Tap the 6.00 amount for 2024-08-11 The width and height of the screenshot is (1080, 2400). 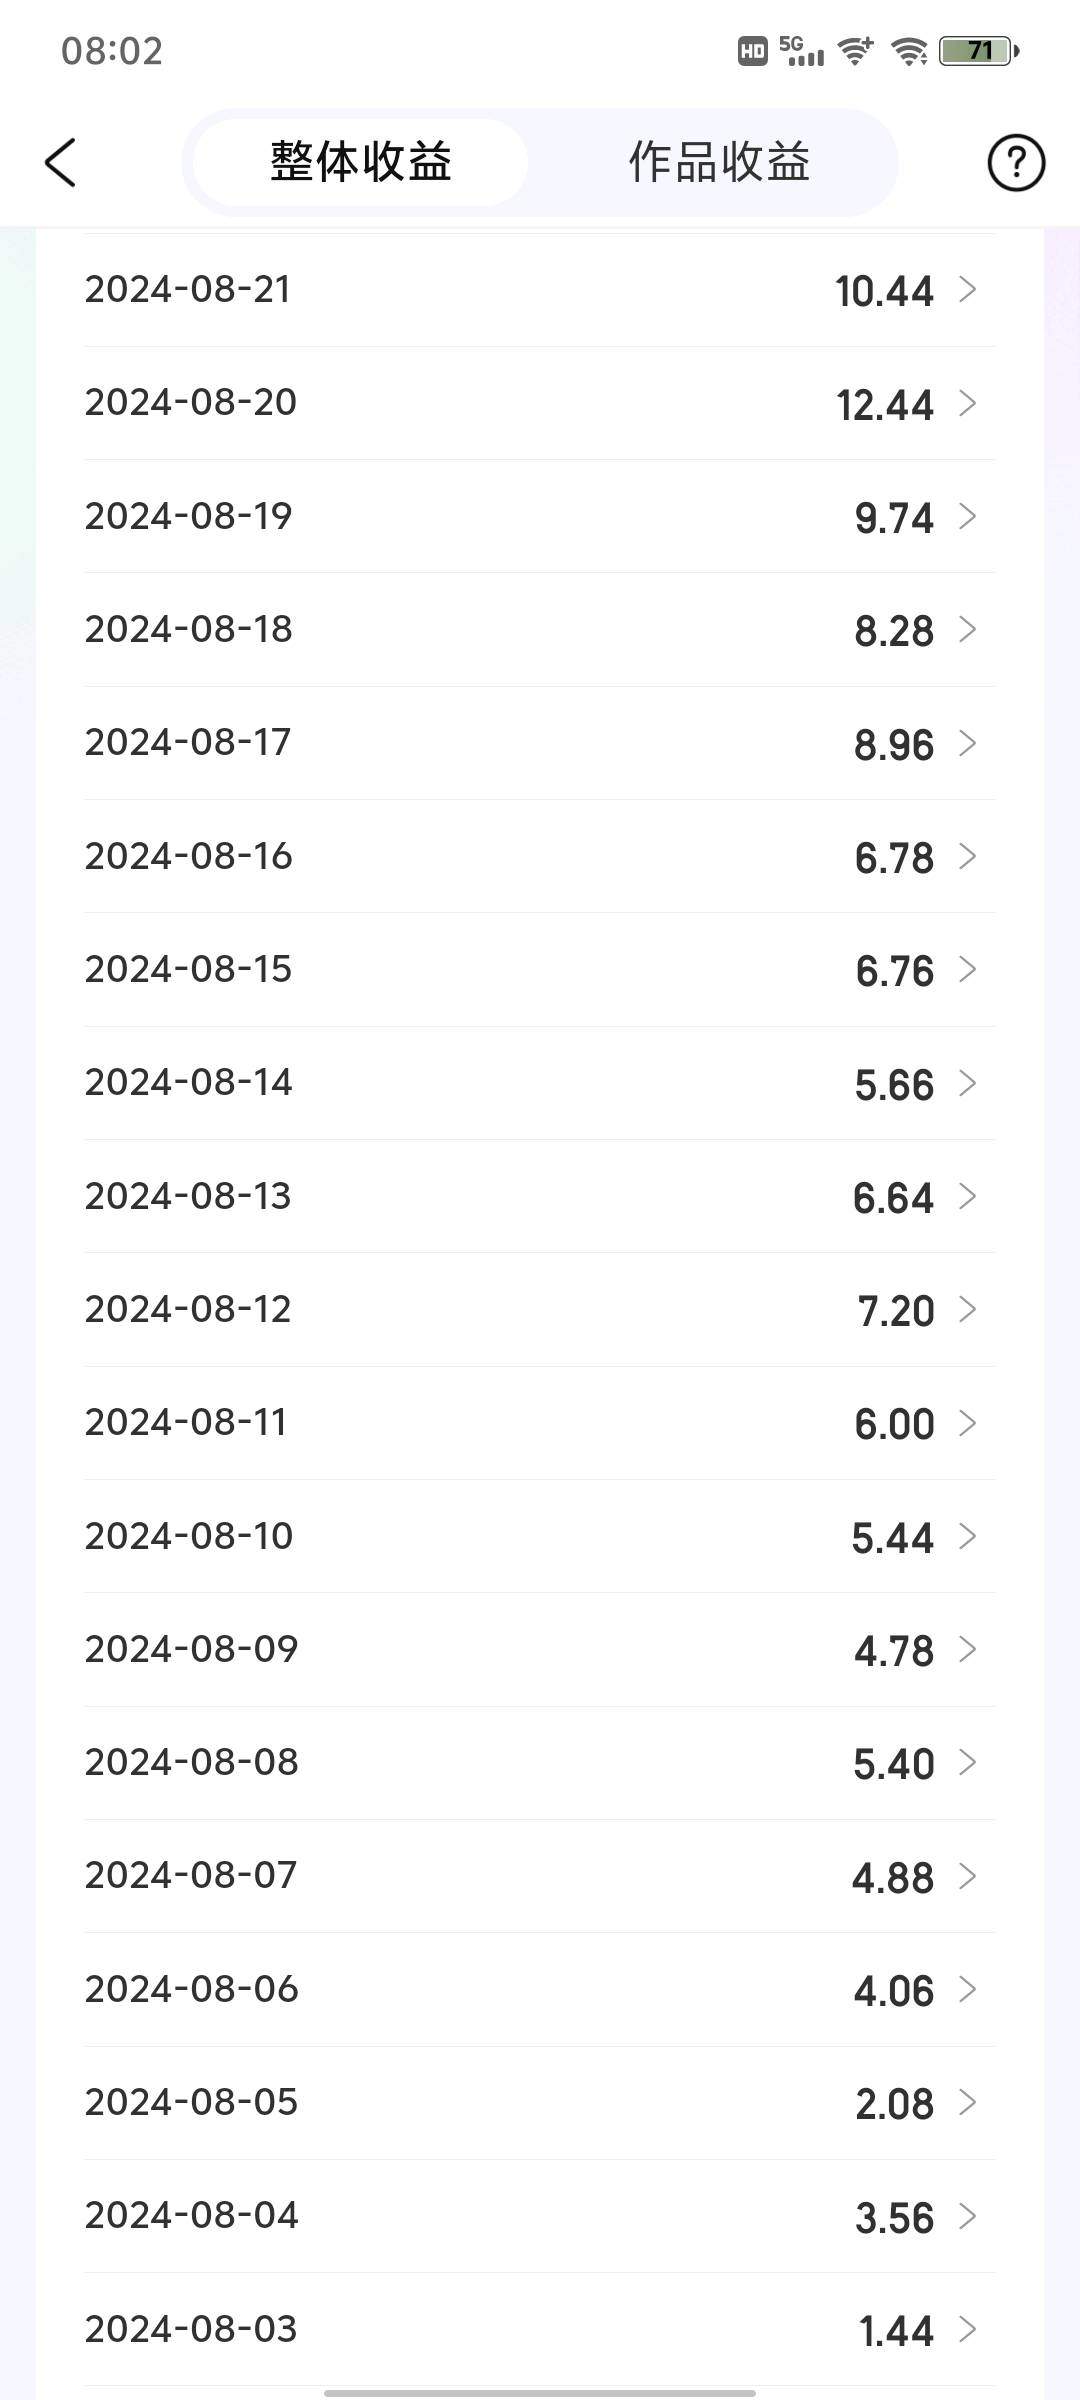[893, 1424]
